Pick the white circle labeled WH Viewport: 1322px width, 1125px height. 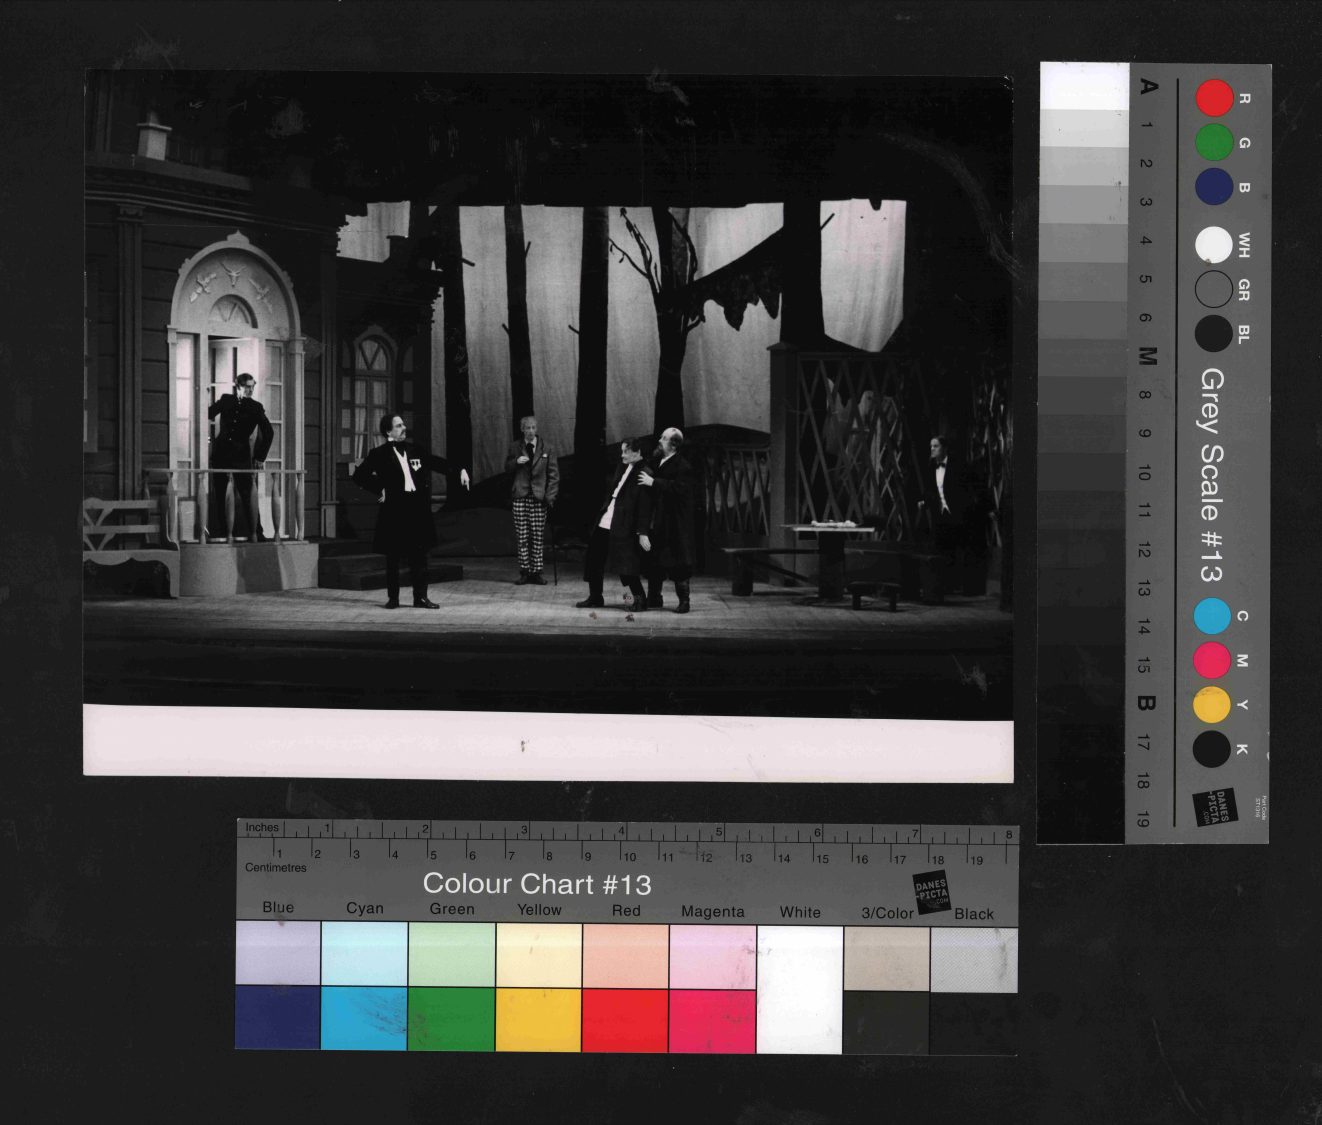click(1214, 244)
